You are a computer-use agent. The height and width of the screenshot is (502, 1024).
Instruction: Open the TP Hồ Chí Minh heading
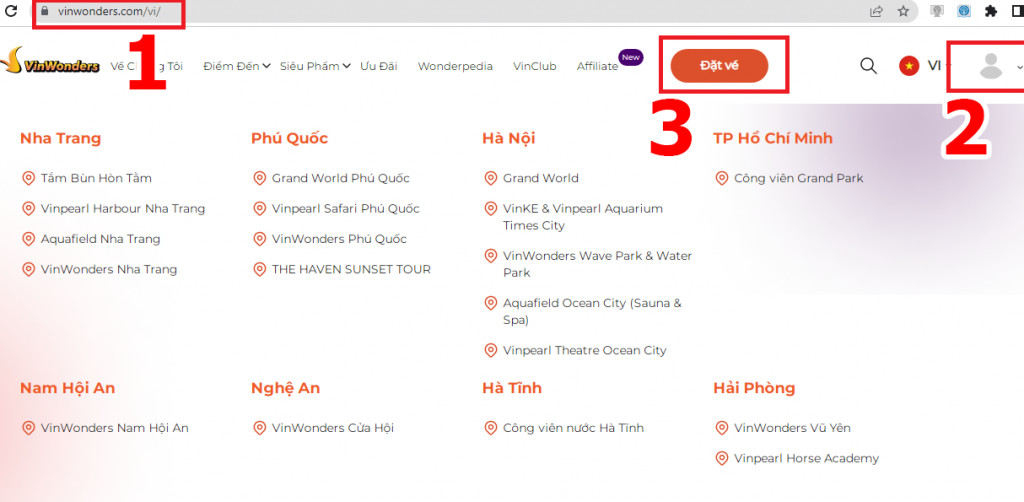click(x=773, y=138)
